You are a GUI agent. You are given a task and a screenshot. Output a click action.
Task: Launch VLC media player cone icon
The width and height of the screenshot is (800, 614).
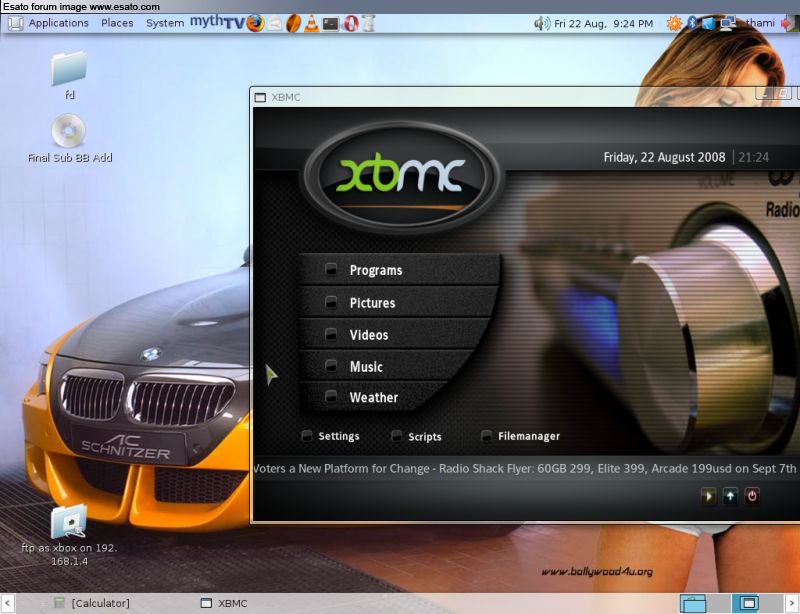click(311, 23)
